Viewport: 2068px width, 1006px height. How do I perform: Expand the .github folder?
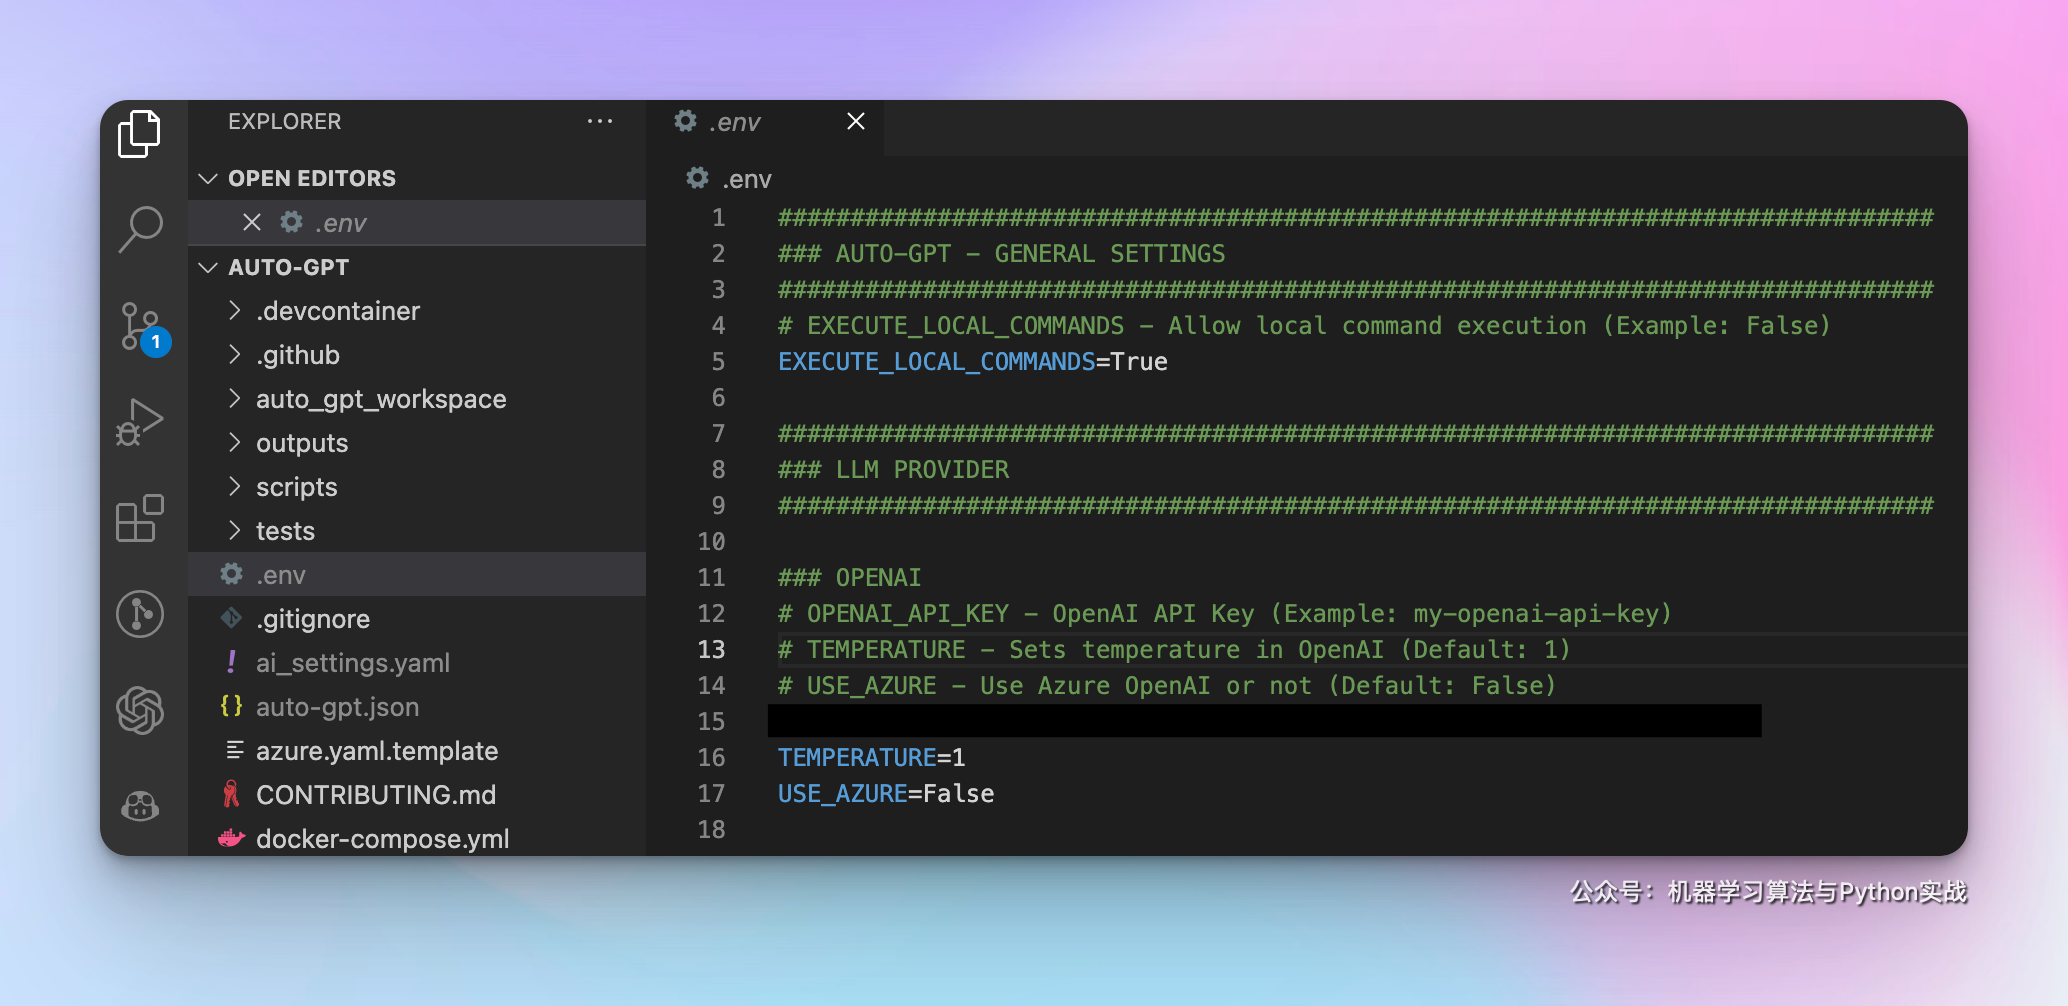pyautogui.click(x=234, y=354)
